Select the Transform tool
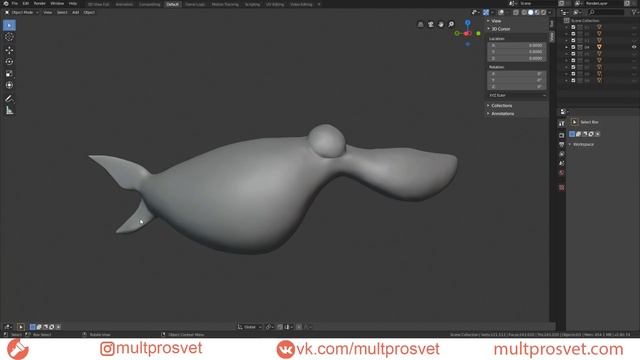Screen dimensions: 640x360 (x=9, y=85)
